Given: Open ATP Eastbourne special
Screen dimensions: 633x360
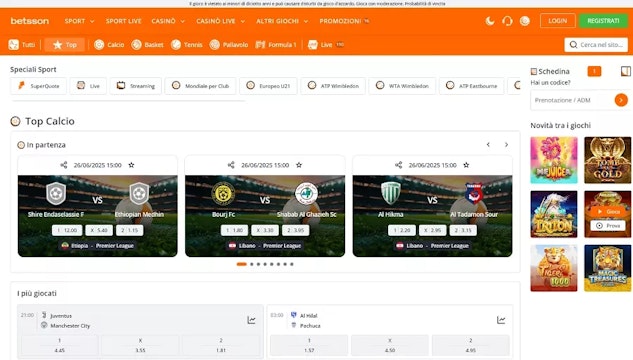Looking at the screenshot, I should (x=472, y=86).
